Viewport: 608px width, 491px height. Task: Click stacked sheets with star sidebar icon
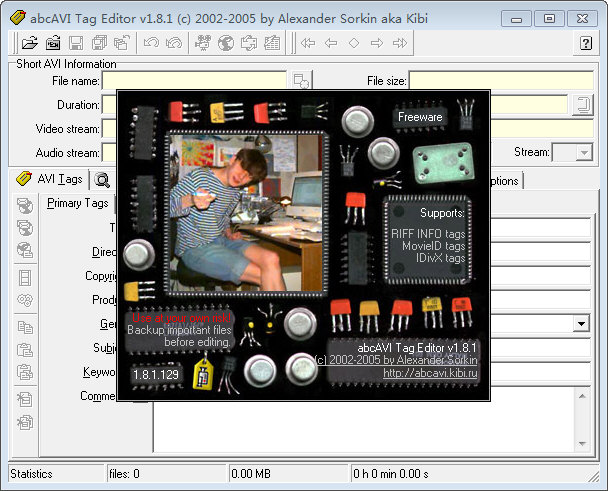[x=25, y=422]
